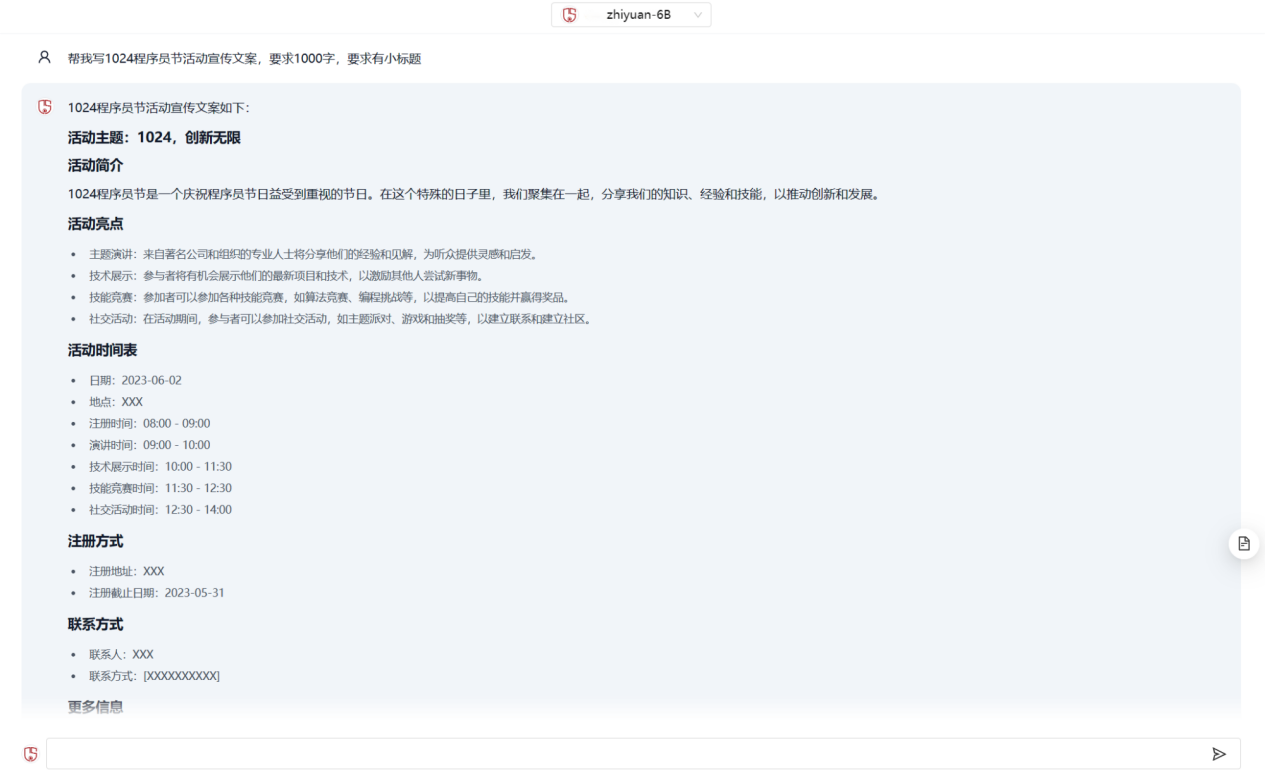Click the 日期：2023-06-02 bullet line
The image size is (1265, 773).
[135, 380]
